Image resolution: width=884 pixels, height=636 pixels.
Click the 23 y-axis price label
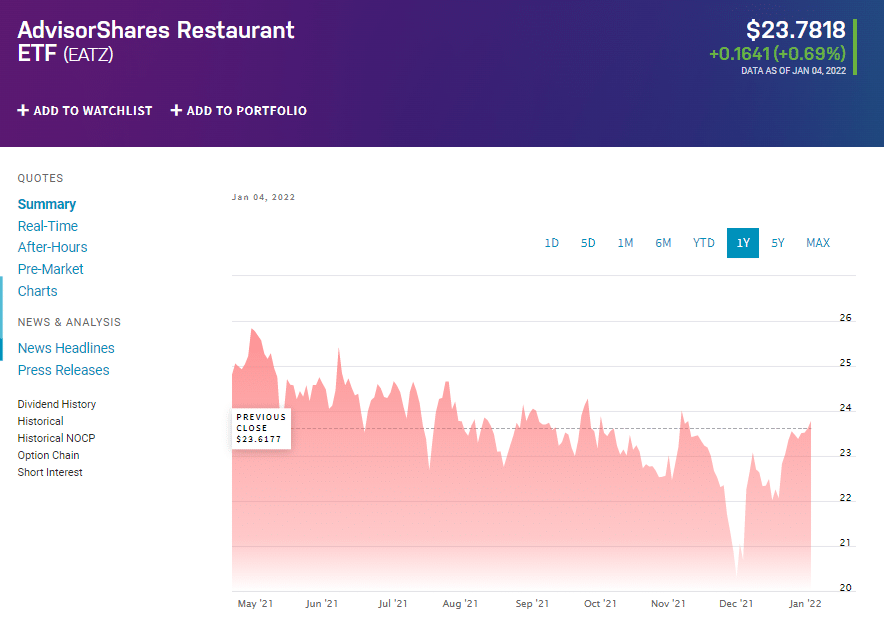[845, 453]
